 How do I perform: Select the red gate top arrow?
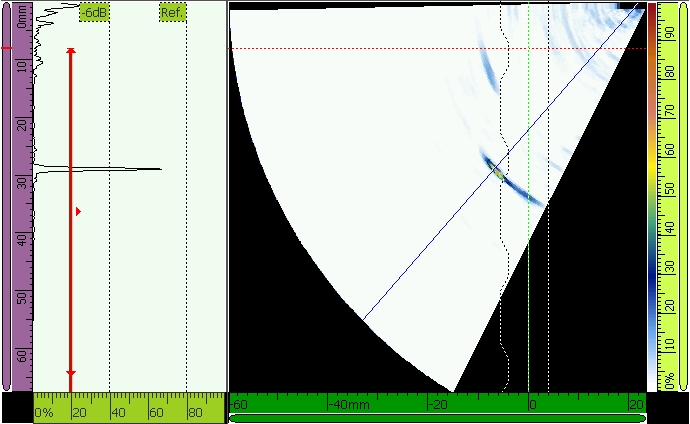pyautogui.click(x=70, y=51)
